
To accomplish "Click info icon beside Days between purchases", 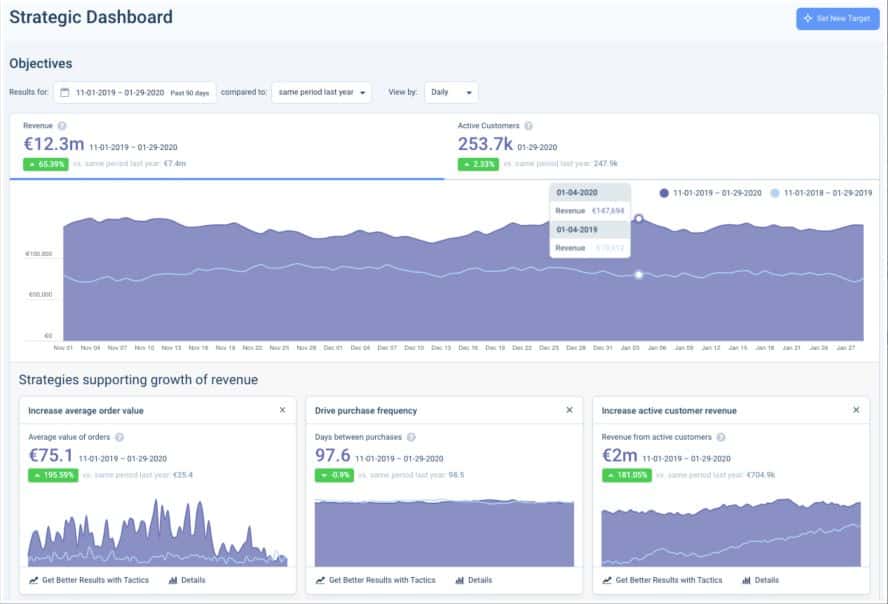I will [x=411, y=437].
